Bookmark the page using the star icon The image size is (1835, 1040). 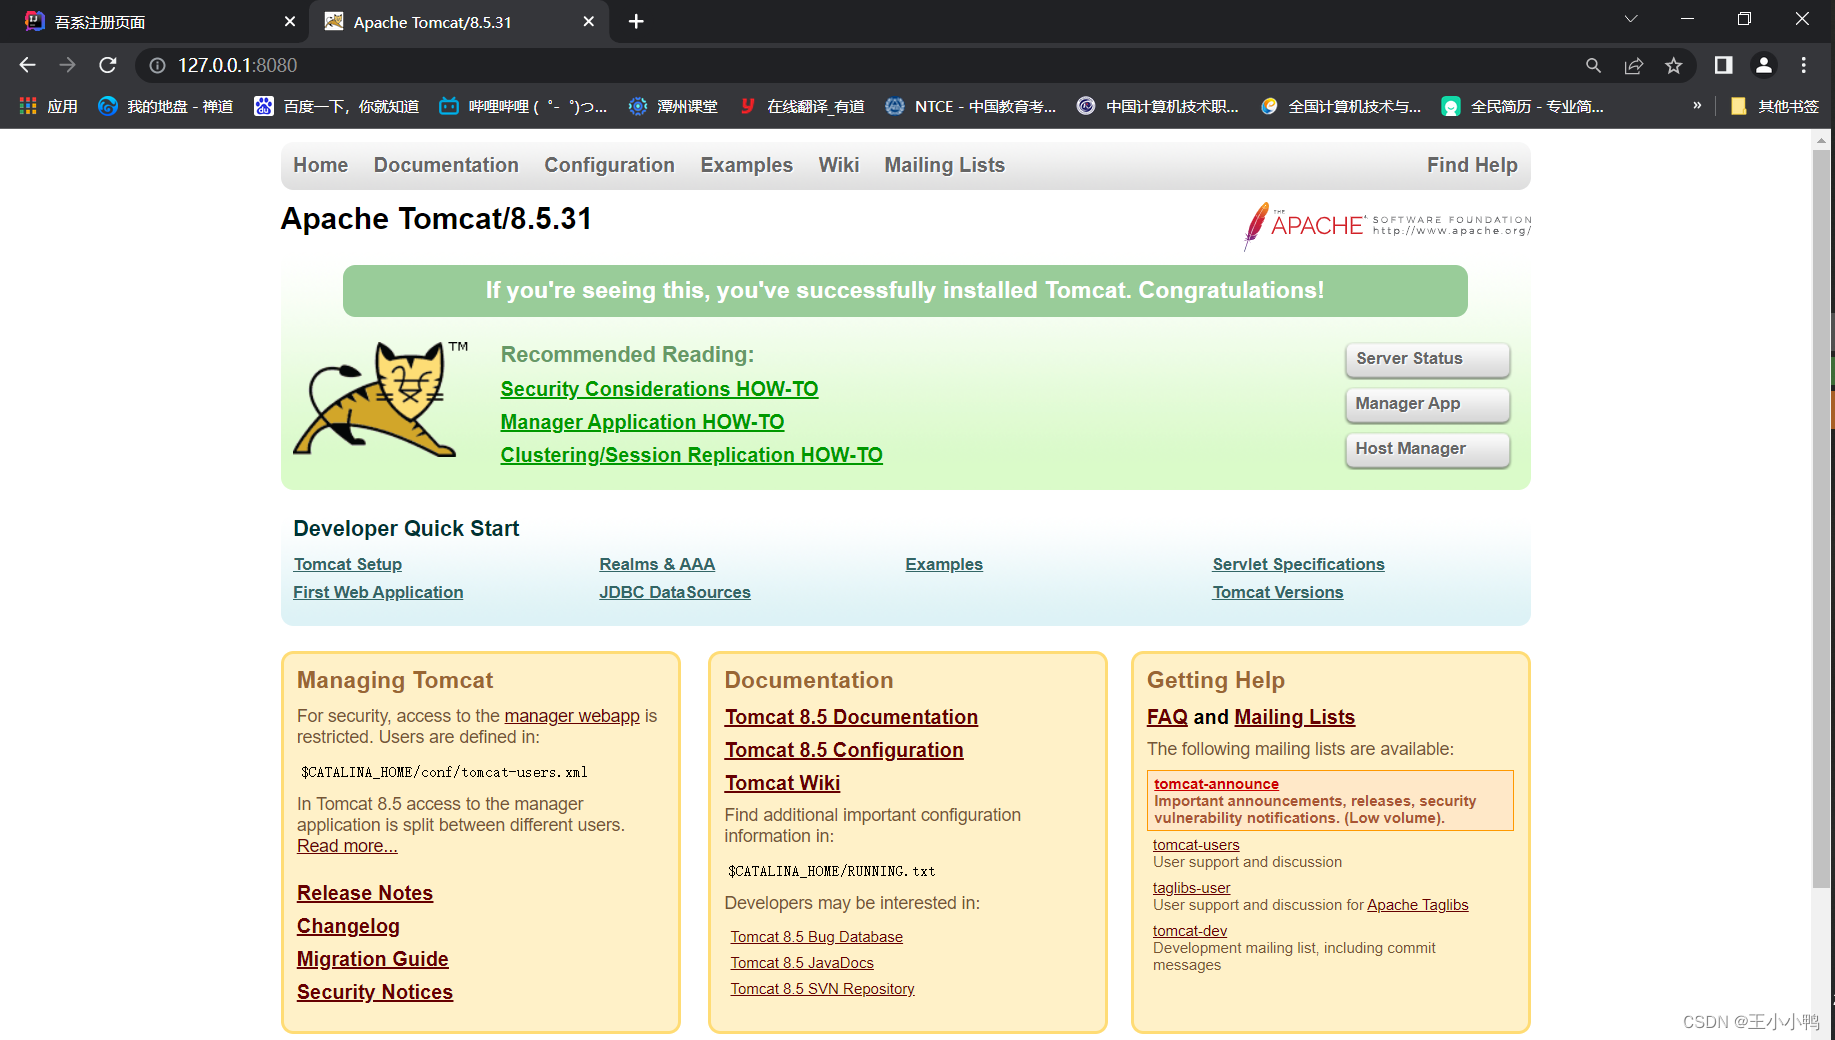tap(1674, 65)
